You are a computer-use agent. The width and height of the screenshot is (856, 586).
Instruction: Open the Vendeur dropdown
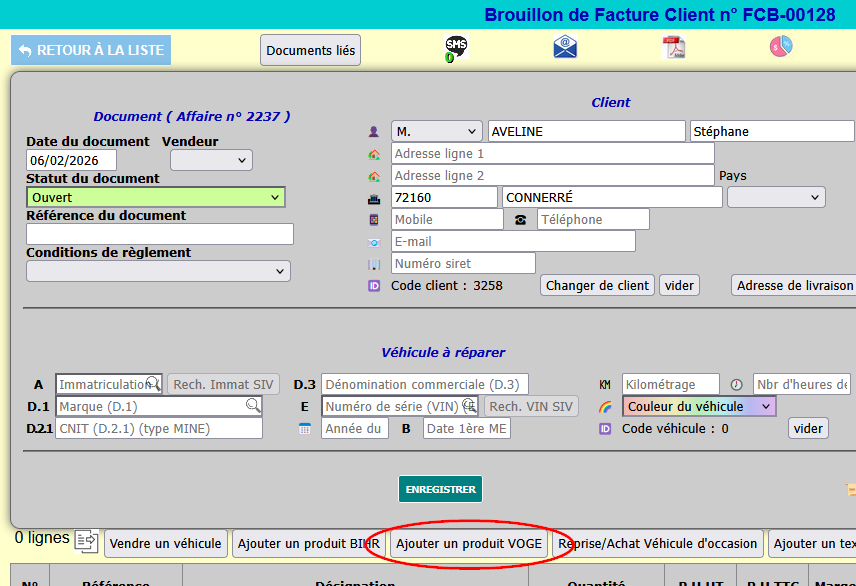211,160
